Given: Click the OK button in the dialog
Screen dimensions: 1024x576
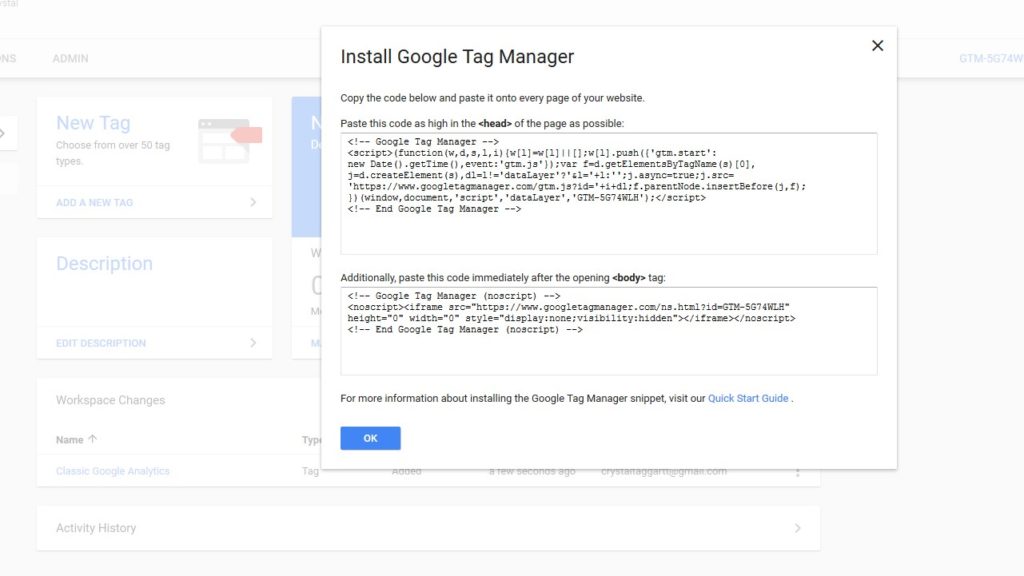Looking at the screenshot, I should point(370,438).
